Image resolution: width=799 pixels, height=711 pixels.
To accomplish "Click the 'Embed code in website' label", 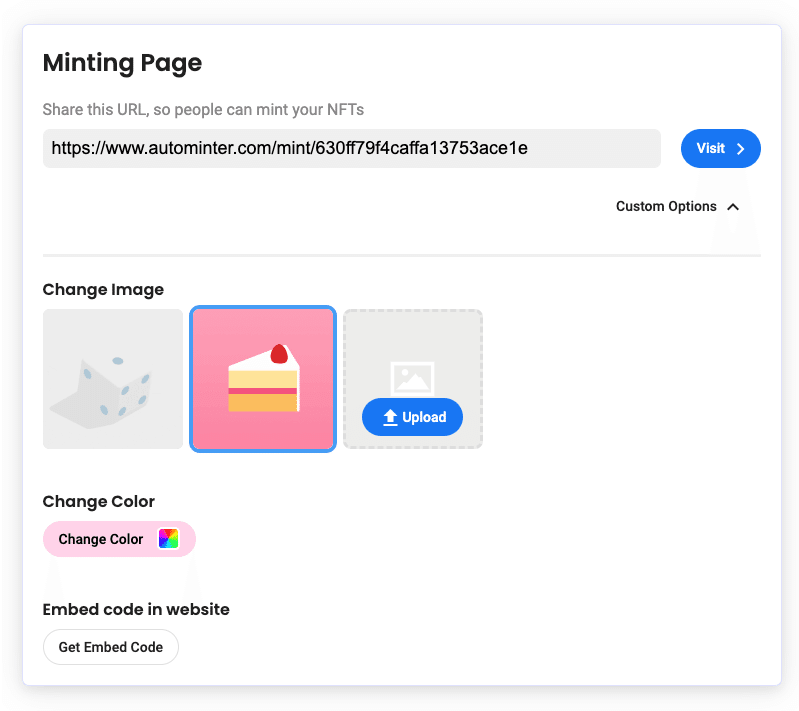I will [136, 609].
